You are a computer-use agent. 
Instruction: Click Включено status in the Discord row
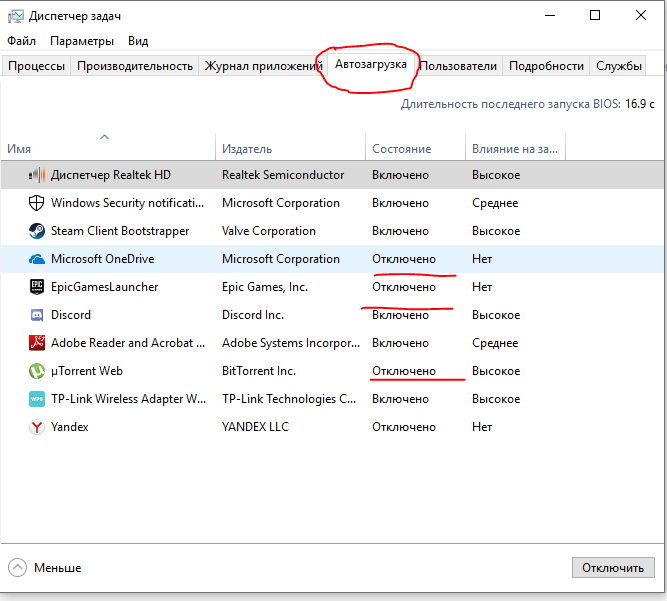[x=400, y=315]
